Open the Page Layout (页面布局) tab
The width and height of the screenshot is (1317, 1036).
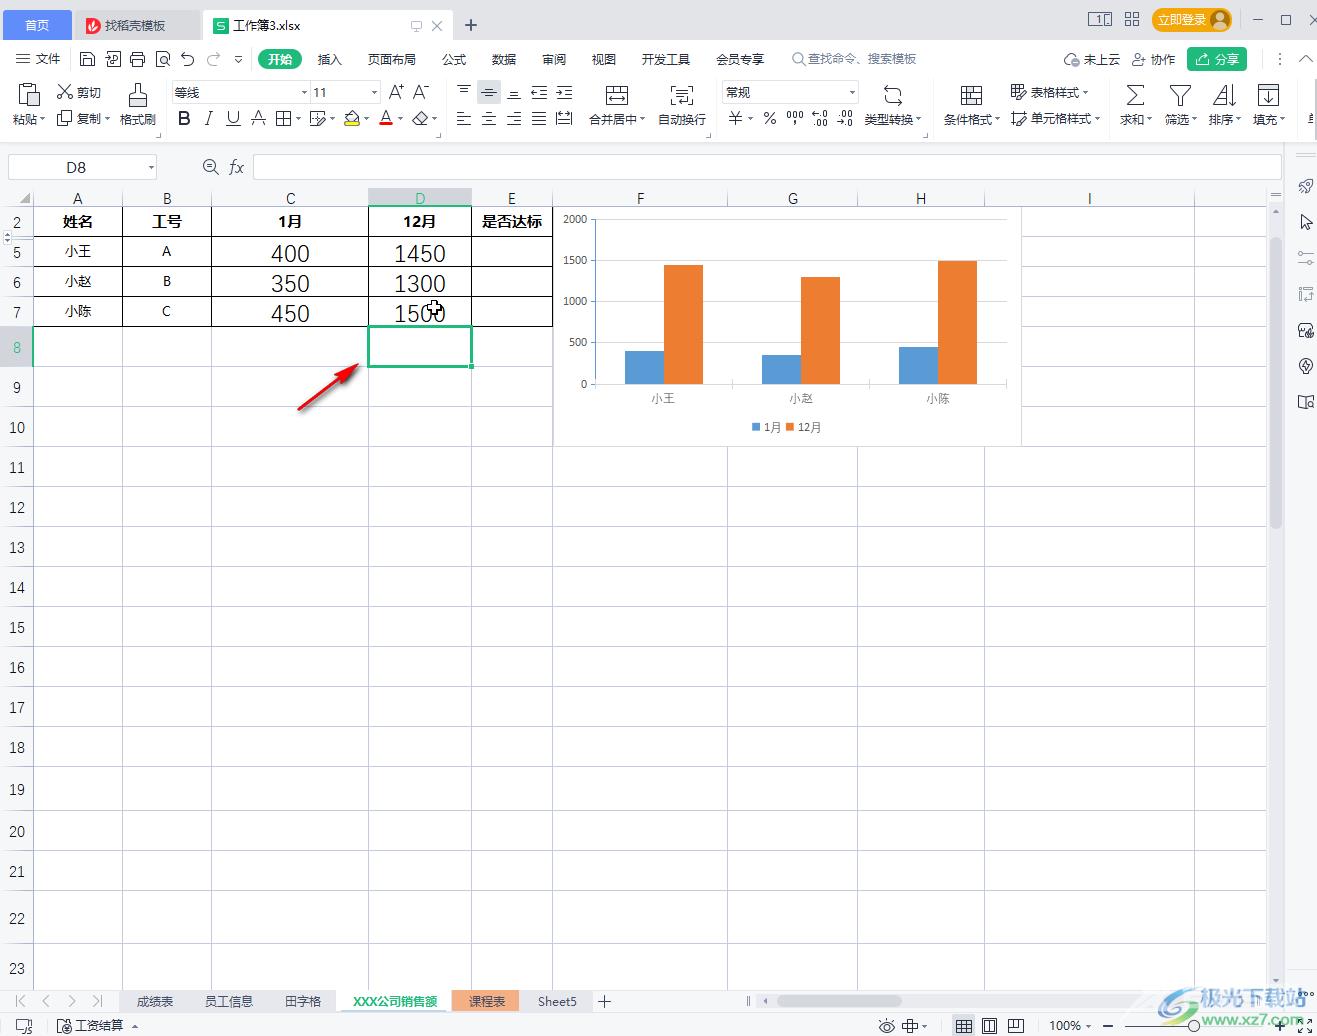(x=391, y=59)
